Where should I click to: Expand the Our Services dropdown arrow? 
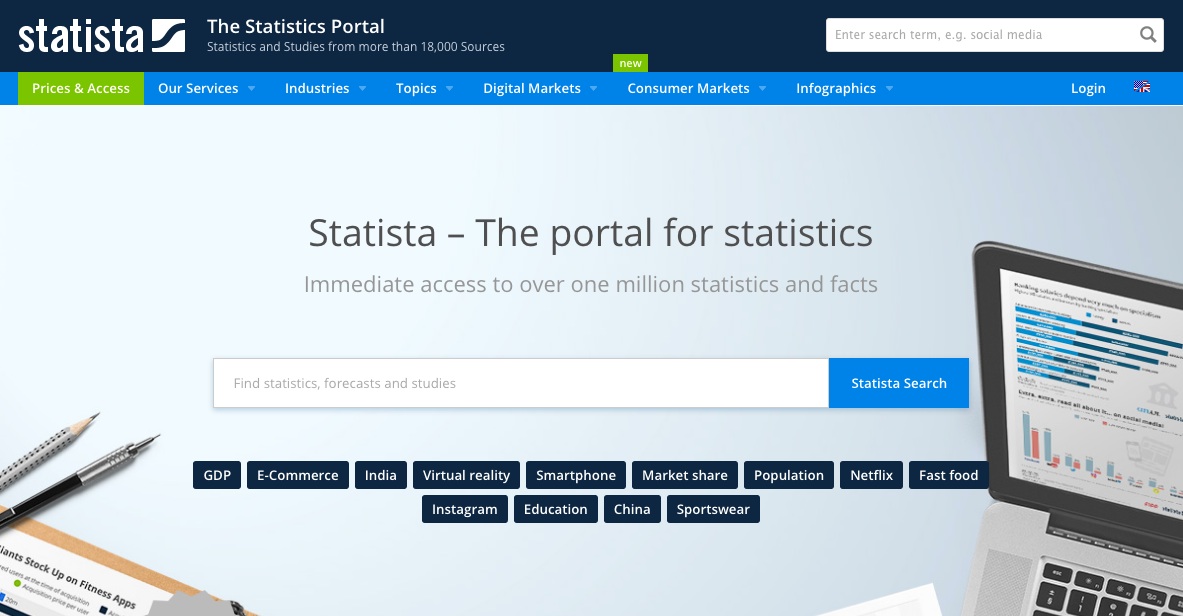click(x=251, y=88)
